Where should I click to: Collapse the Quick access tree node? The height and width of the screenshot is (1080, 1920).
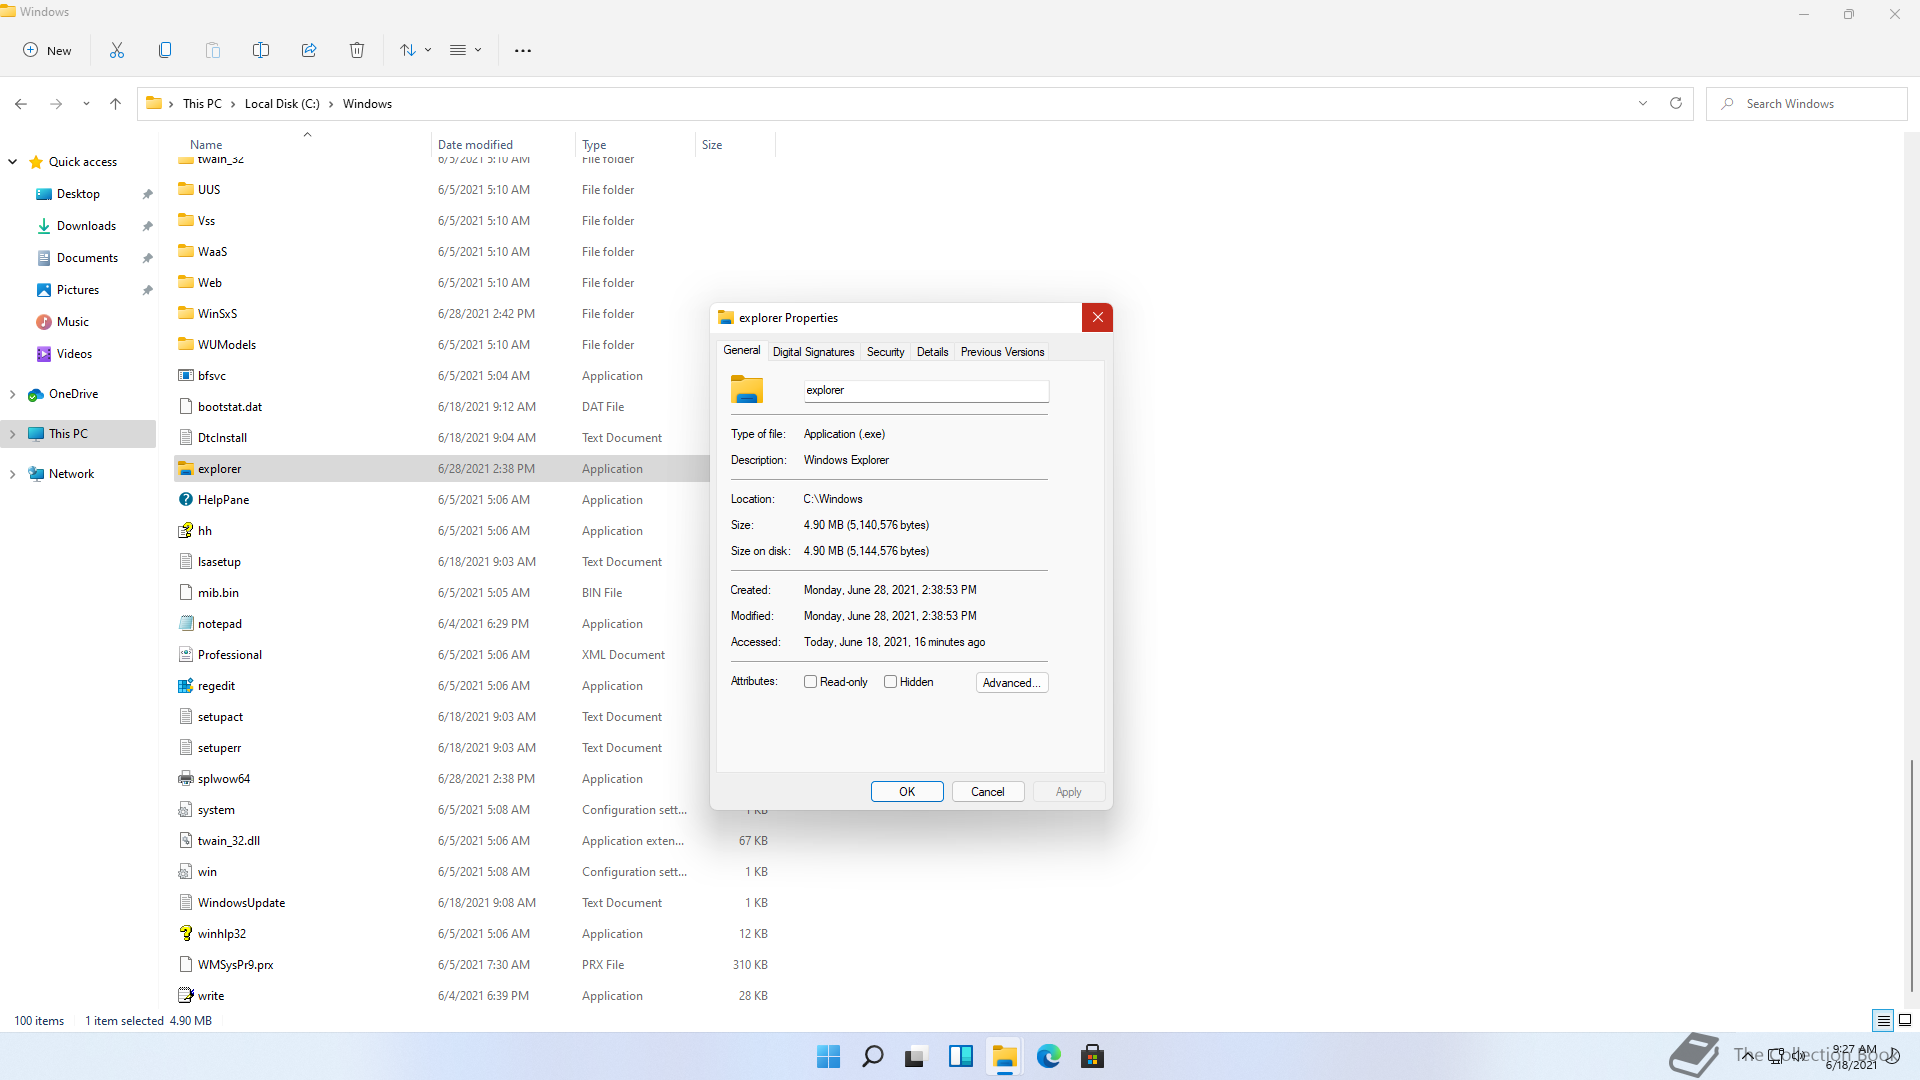point(13,162)
